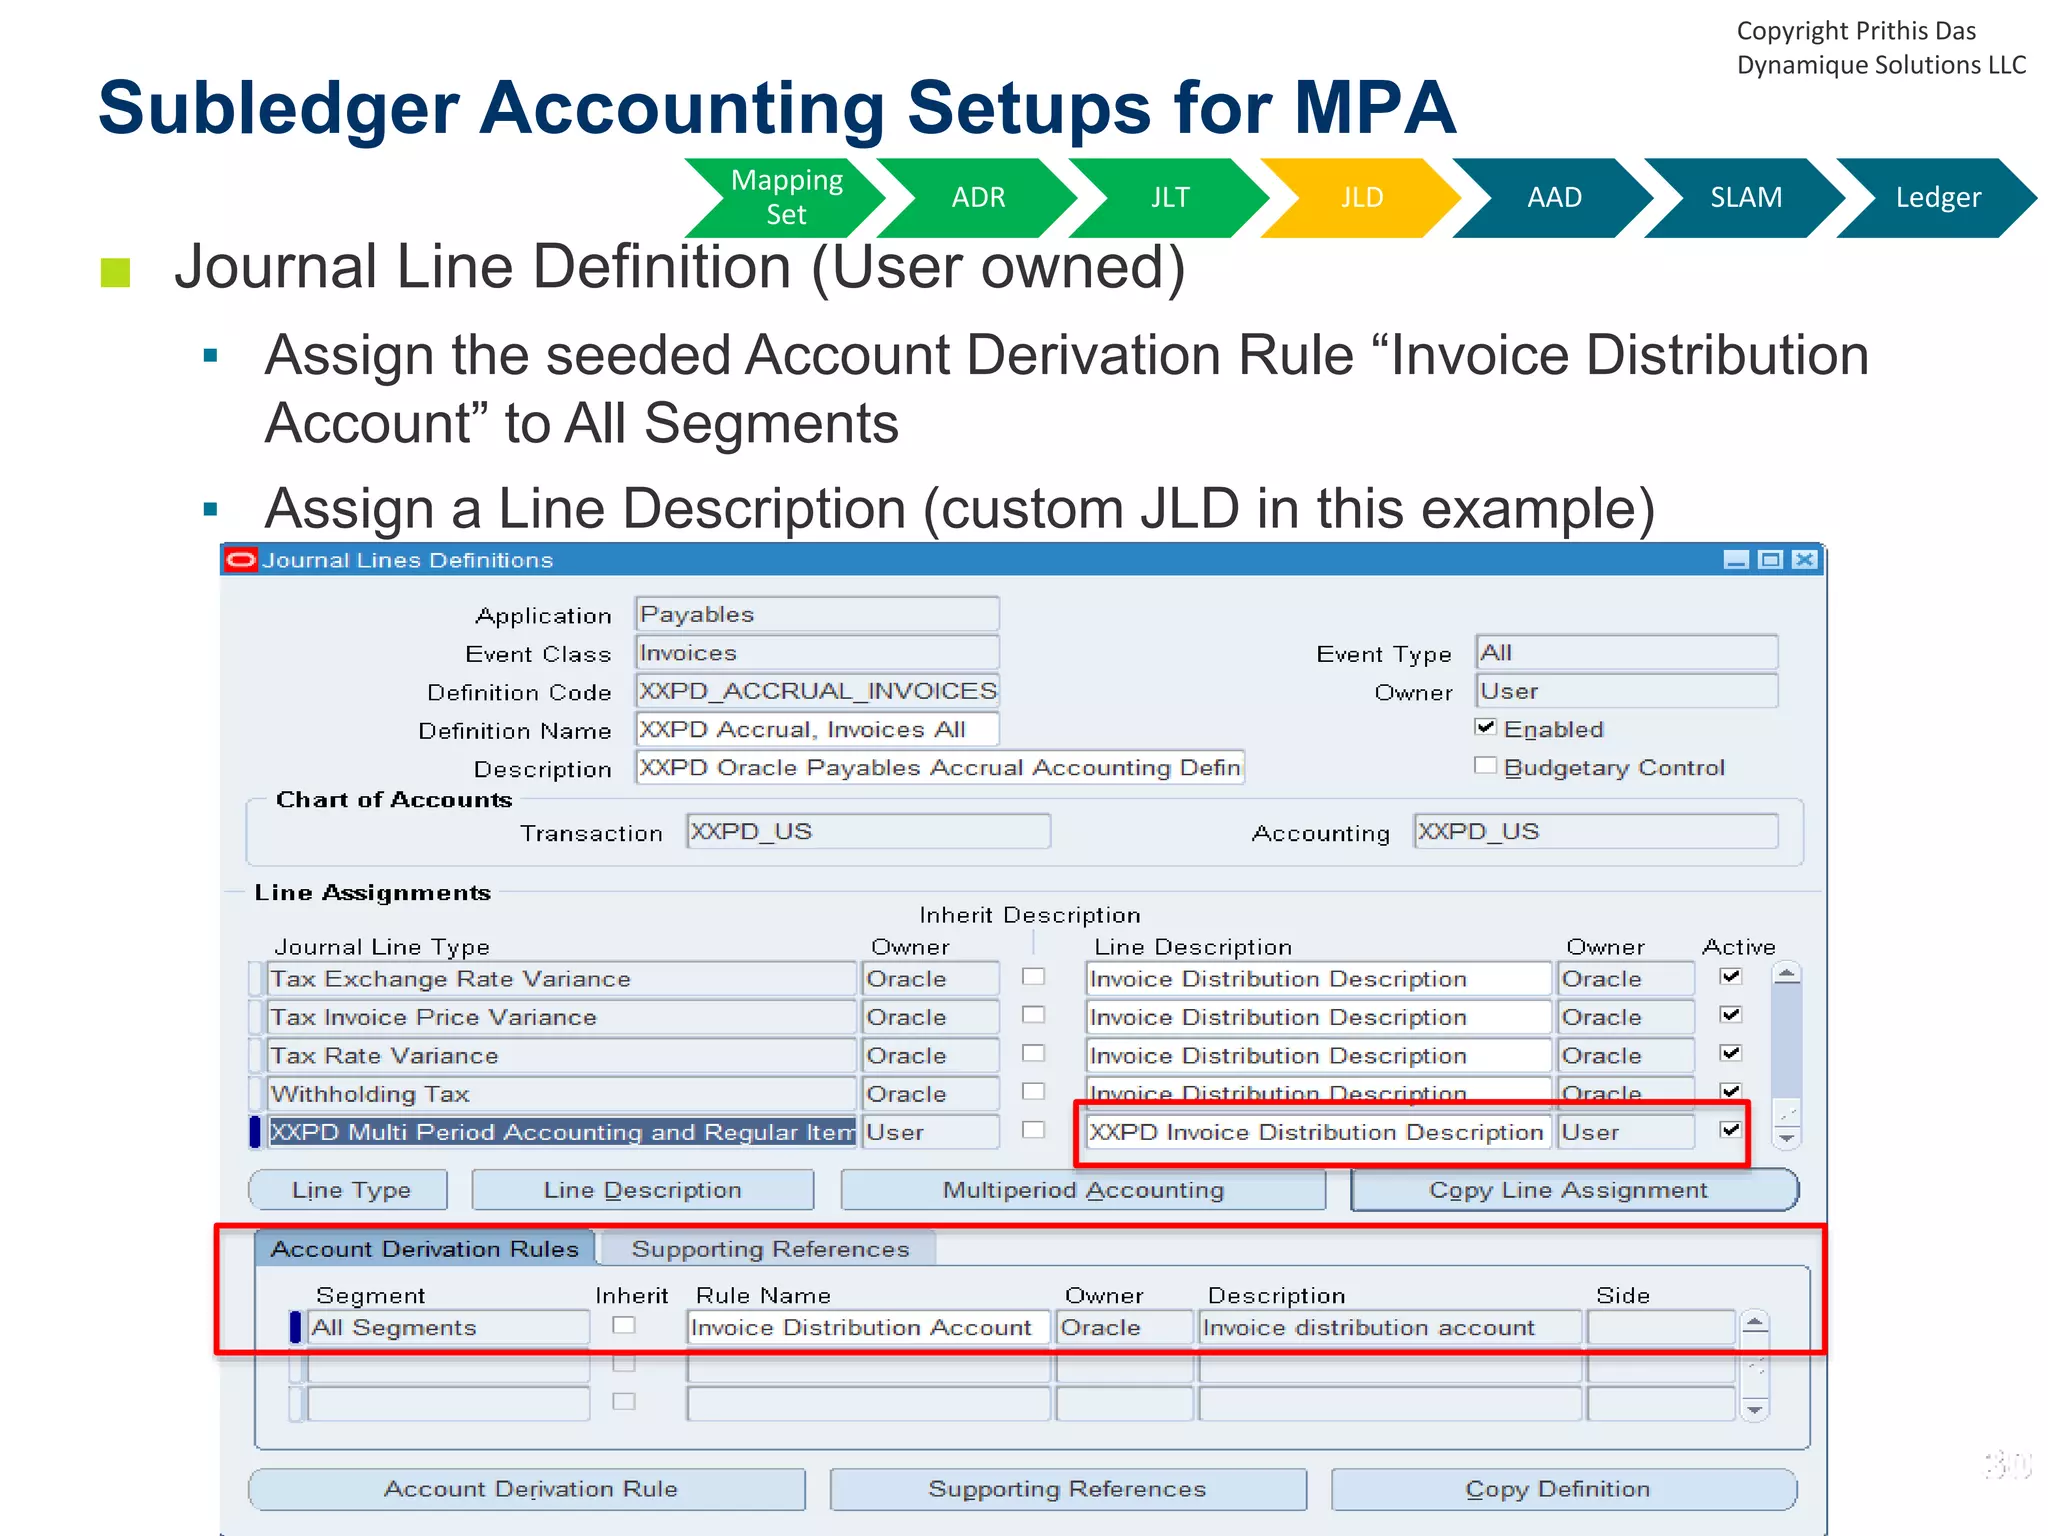Screen dimensions: 2048x1536
Task: Select the highlighted JLD step arrow
Action: (x=1362, y=197)
